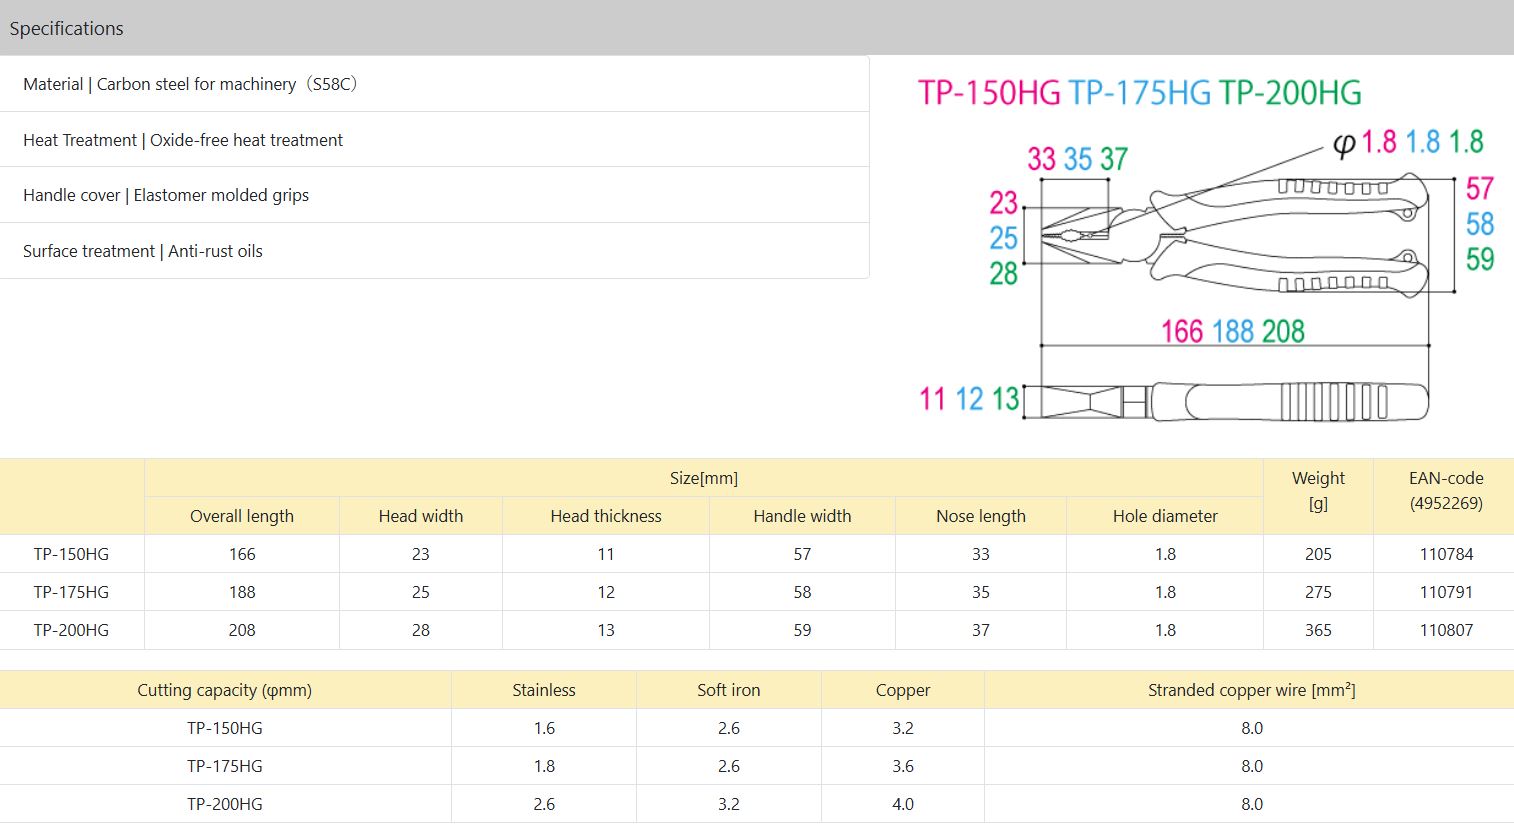
Task: Click the blue TP-175HG label above diagram
Action: coord(1139,93)
